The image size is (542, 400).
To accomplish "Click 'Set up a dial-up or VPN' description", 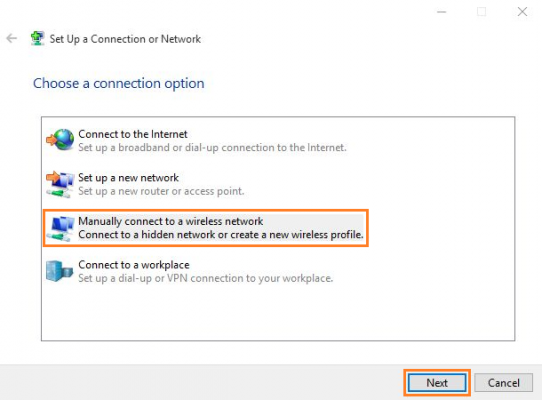I will click(206, 278).
